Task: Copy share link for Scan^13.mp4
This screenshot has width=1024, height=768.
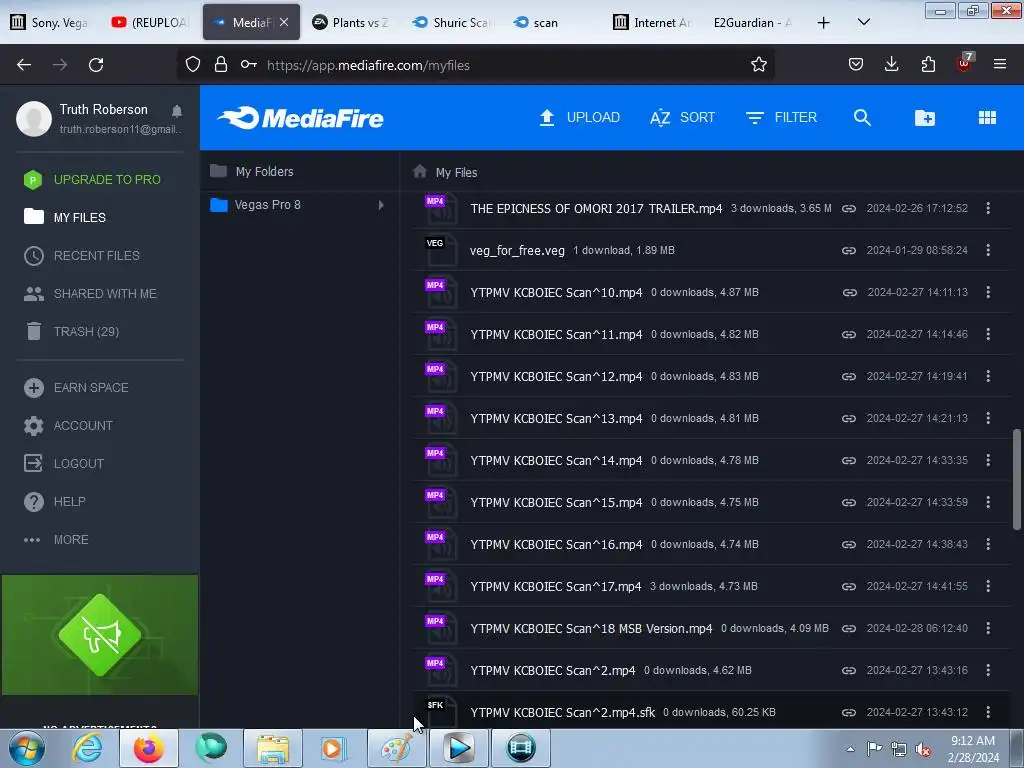Action: (848, 419)
